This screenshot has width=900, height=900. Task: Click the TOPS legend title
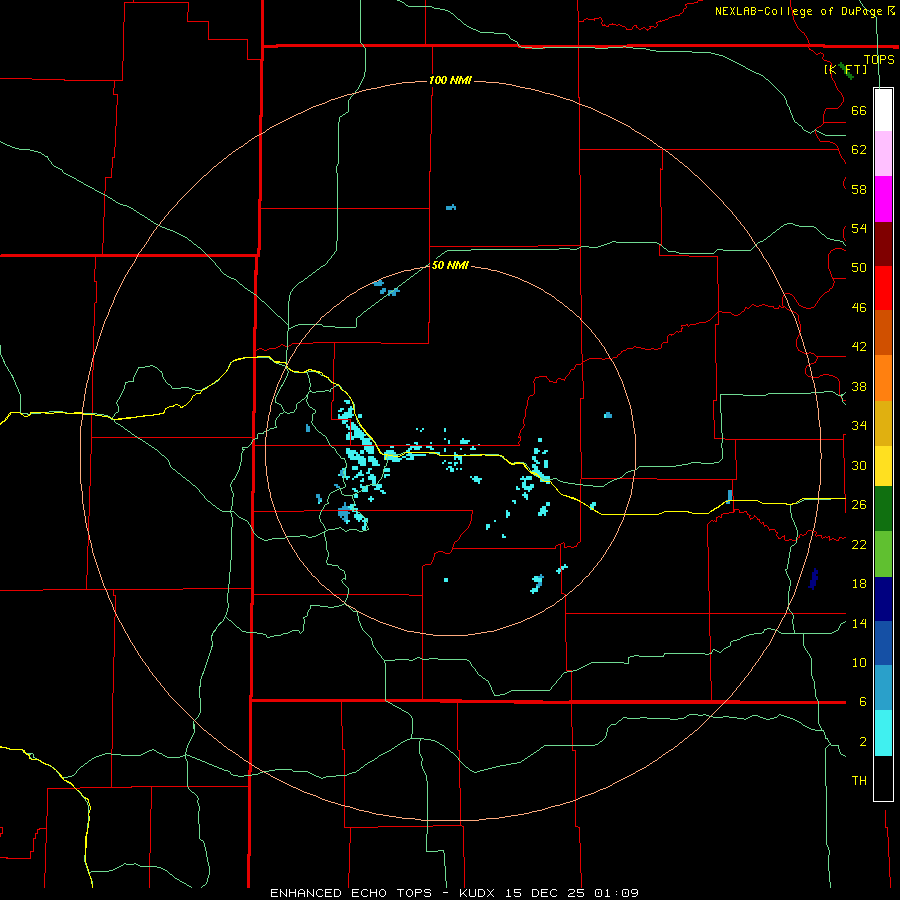tap(879, 59)
